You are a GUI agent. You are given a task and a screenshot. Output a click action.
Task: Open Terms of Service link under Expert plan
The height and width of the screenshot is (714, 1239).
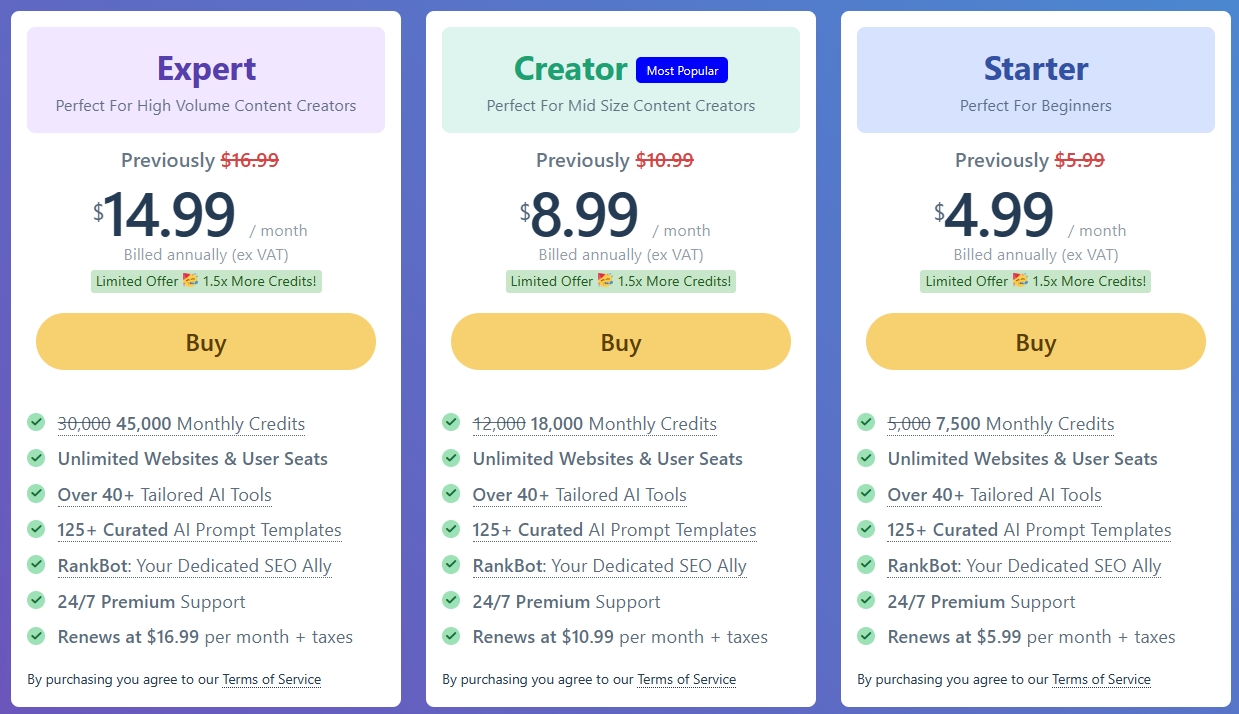click(x=272, y=680)
